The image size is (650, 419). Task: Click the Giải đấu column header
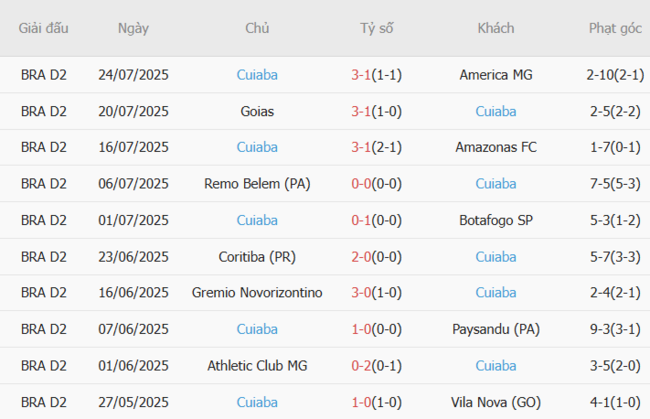tap(44, 28)
